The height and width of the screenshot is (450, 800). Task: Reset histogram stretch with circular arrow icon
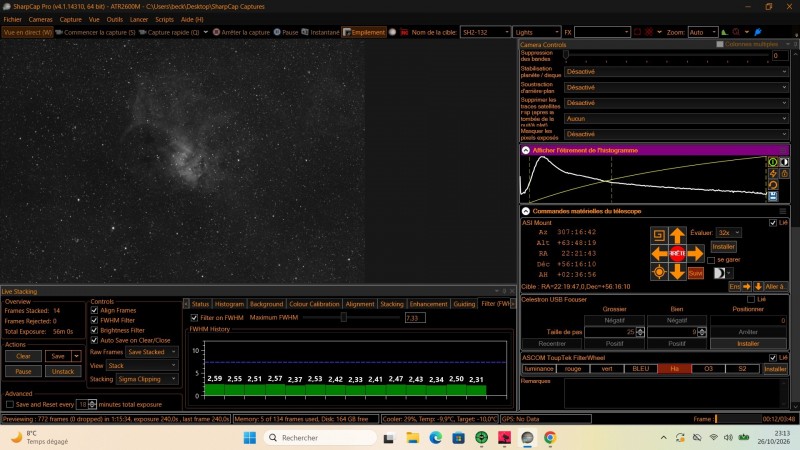(773, 185)
